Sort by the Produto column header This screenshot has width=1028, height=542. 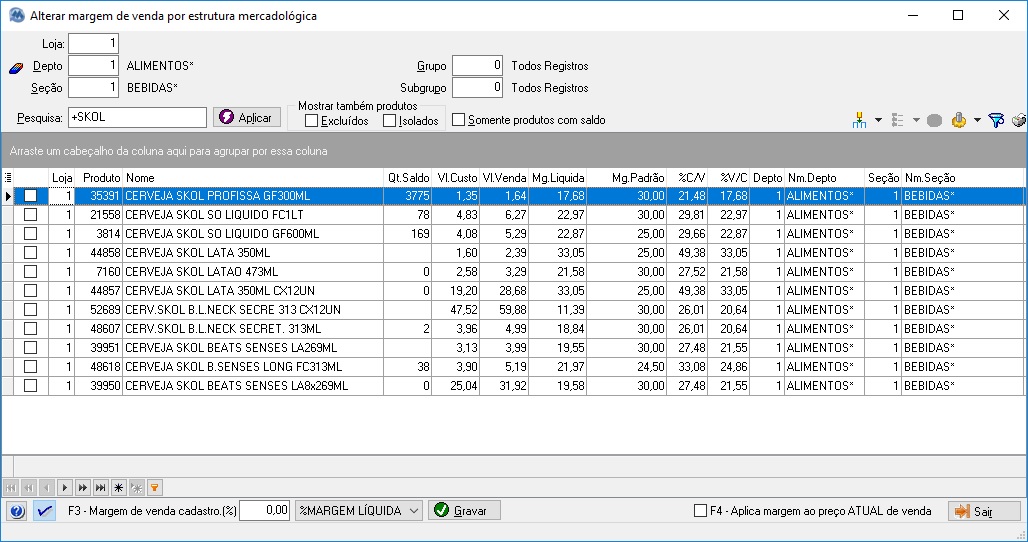[98, 178]
